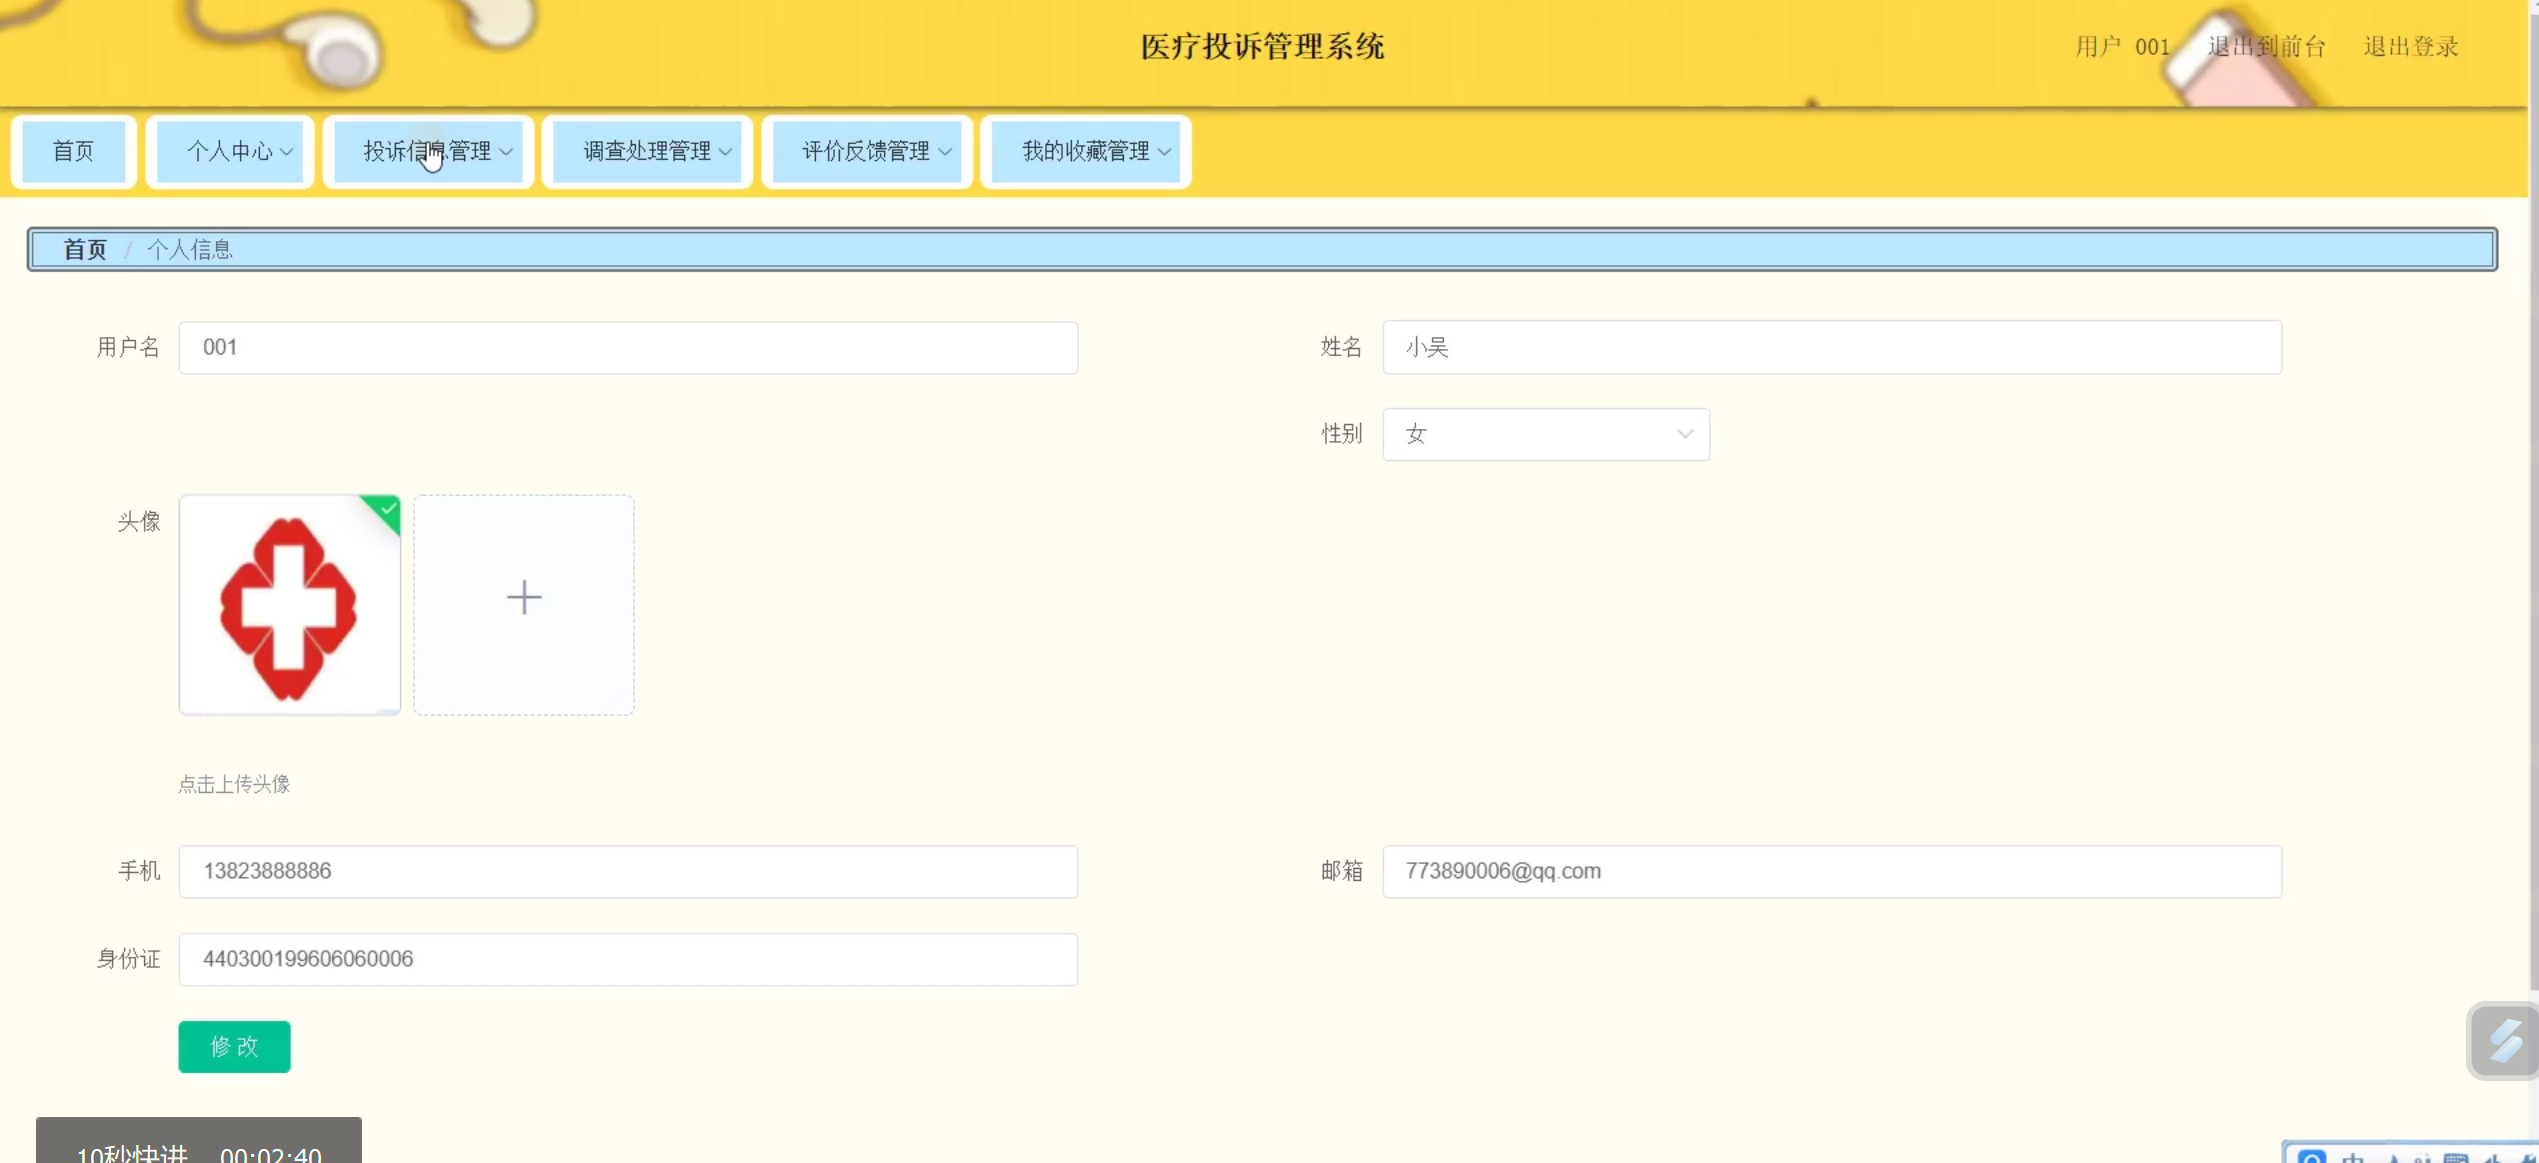Click the 姓名 input field
The image size is (2539, 1163).
tap(1831, 347)
